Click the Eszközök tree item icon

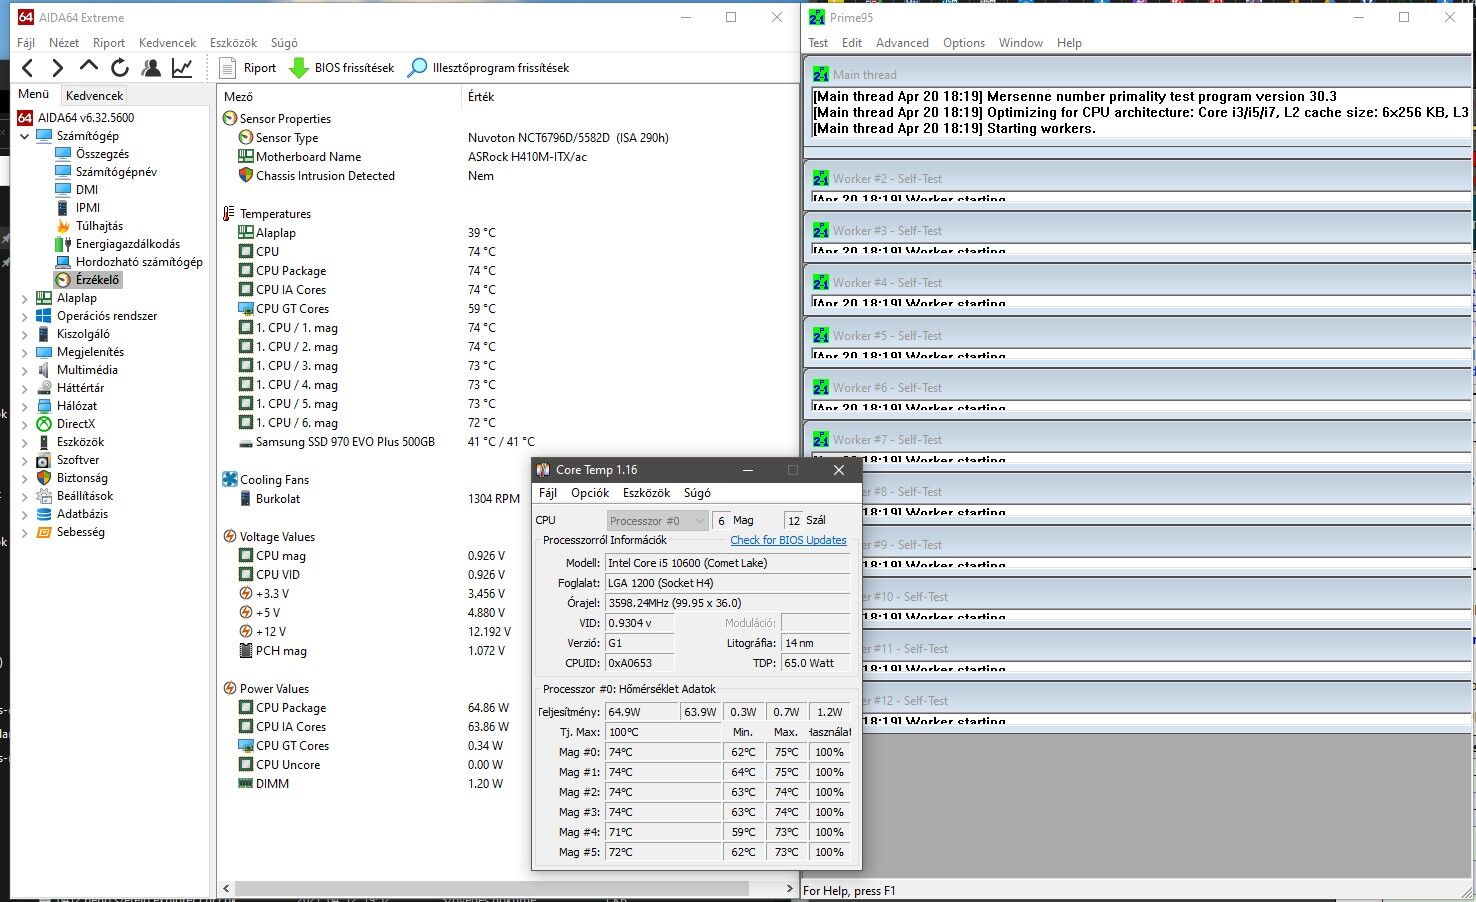[x=43, y=442]
